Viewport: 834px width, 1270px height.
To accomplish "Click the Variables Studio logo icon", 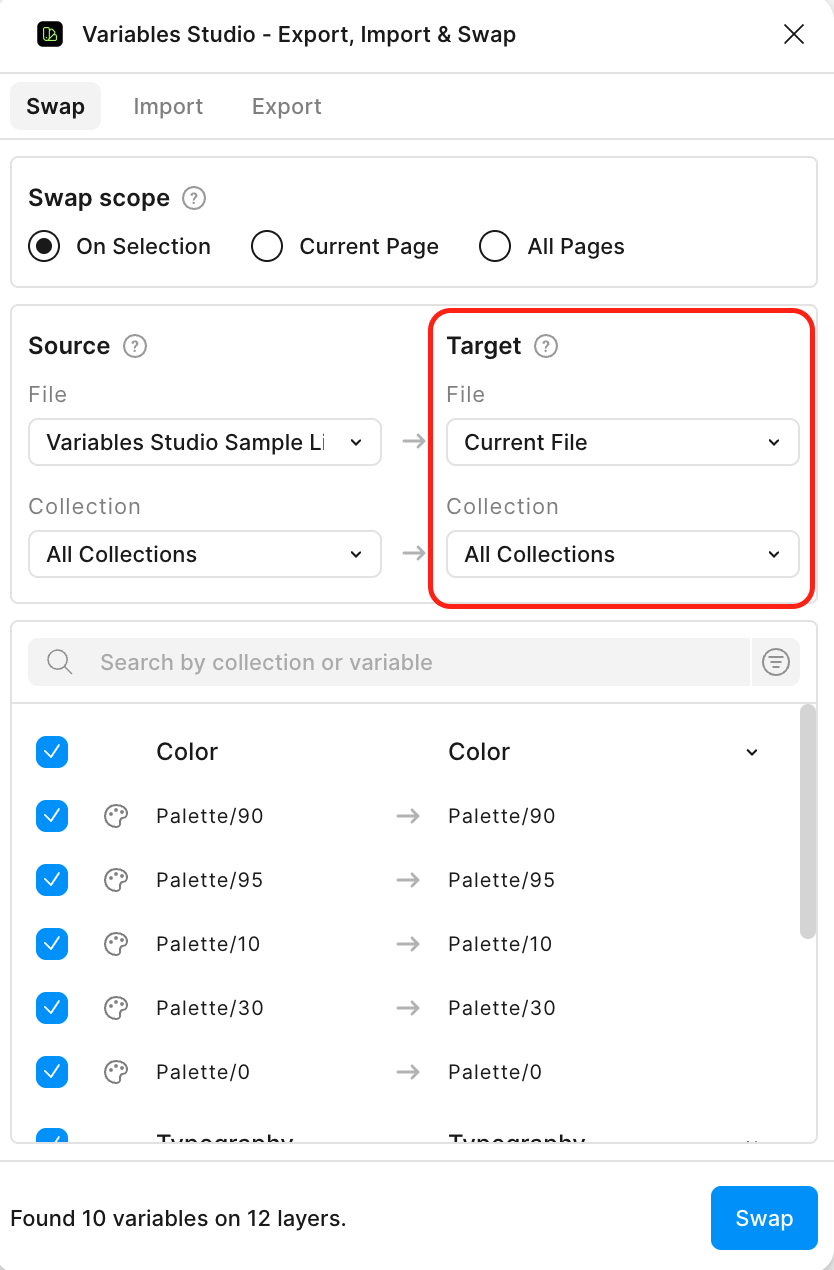I will [49, 33].
